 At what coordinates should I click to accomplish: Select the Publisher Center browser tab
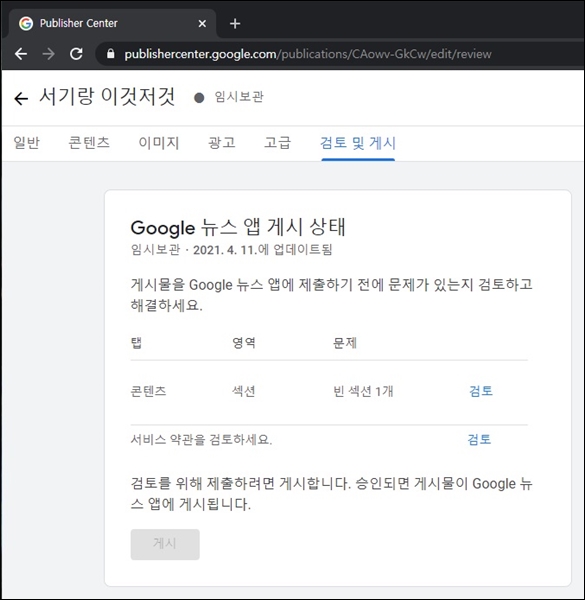coord(113,23)
